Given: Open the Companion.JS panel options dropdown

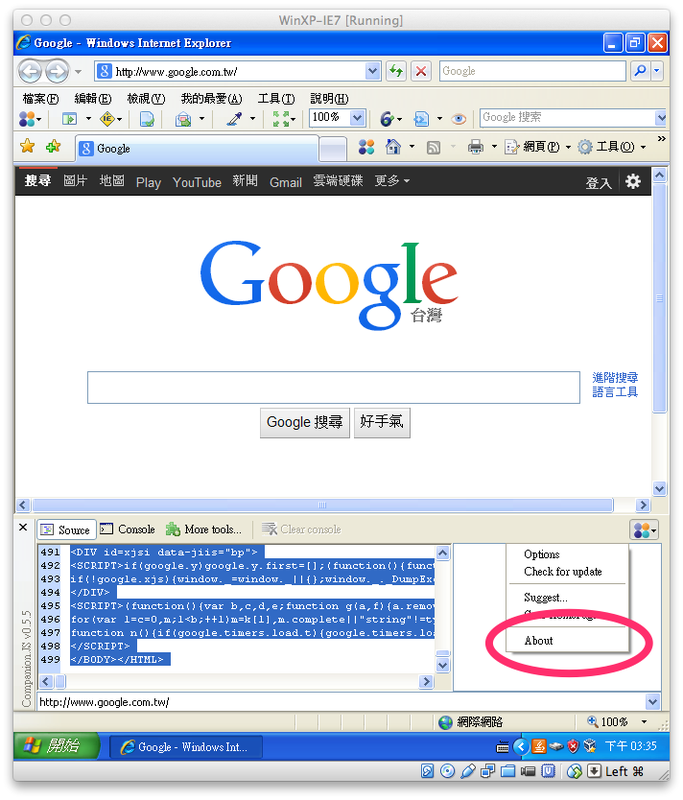Looking at the screenshot, I should pos(644,530).
